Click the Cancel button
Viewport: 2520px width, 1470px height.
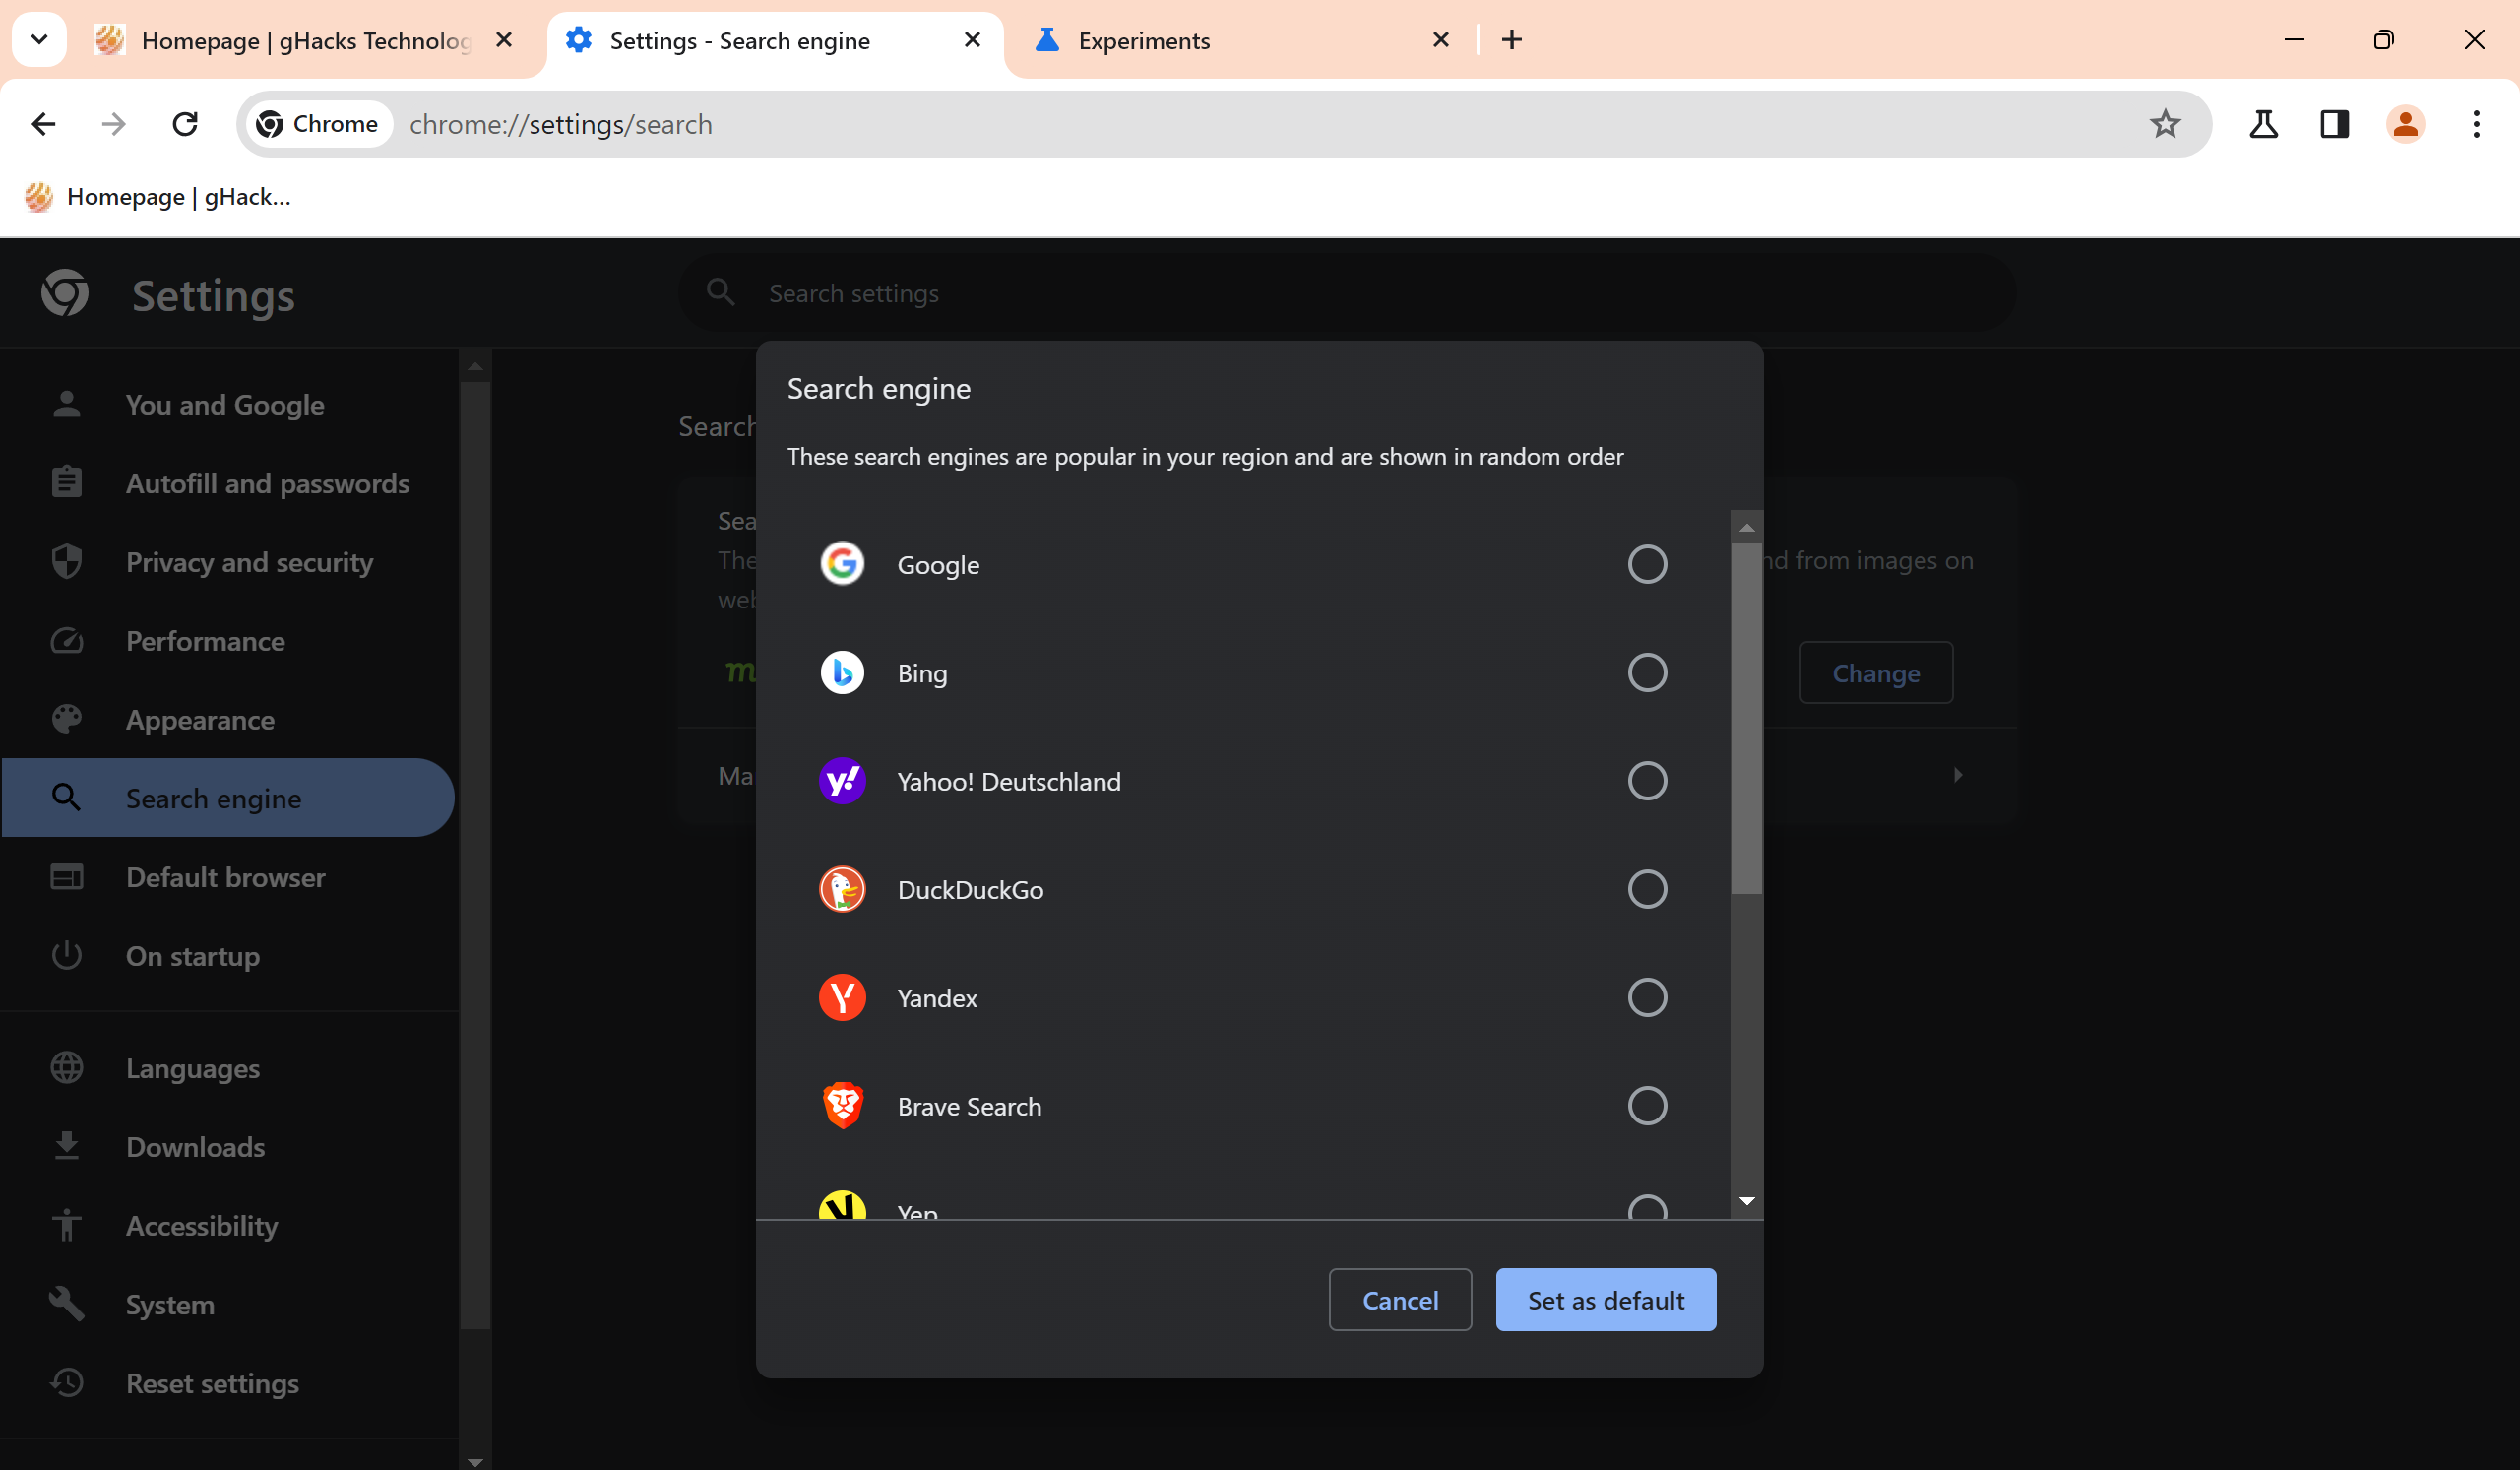(x=1401, y=1301)
